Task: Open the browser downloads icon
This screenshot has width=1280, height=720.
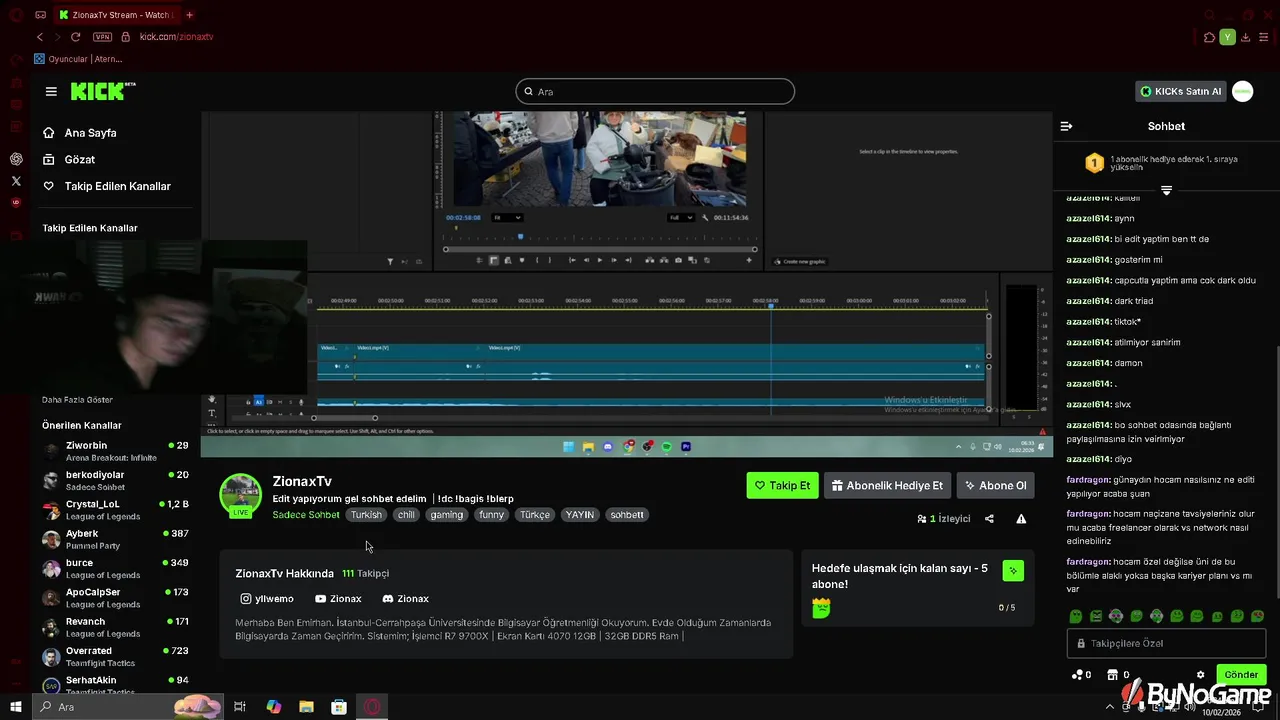Action: (1245, 37)
